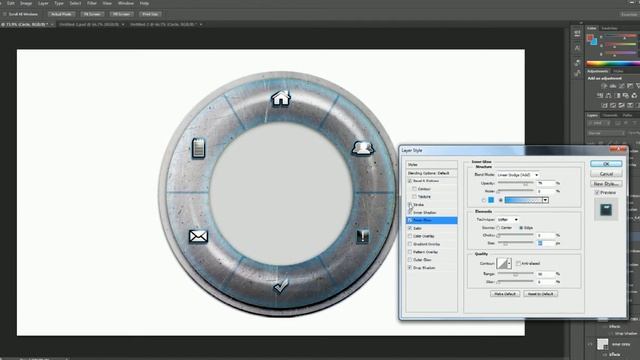Add a Photo Filter adjustment icon

pyautogui.click(x=625, y=96)
